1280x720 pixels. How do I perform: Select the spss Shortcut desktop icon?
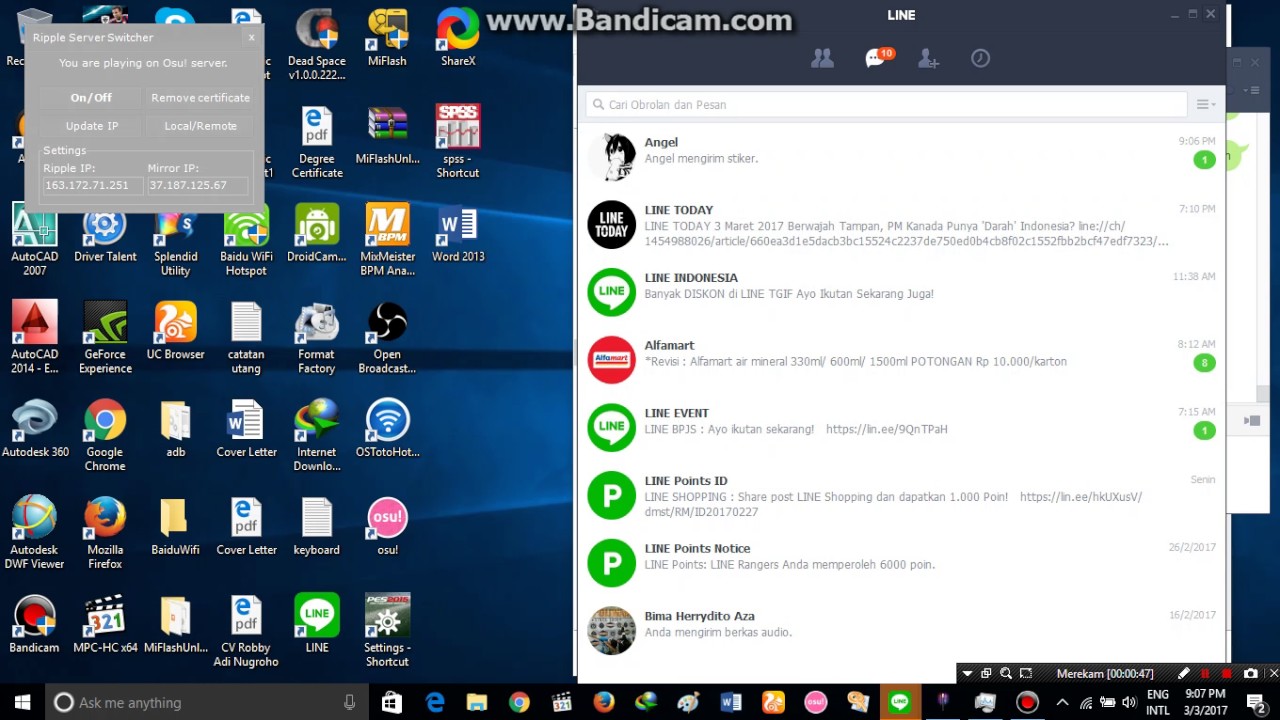458,142
